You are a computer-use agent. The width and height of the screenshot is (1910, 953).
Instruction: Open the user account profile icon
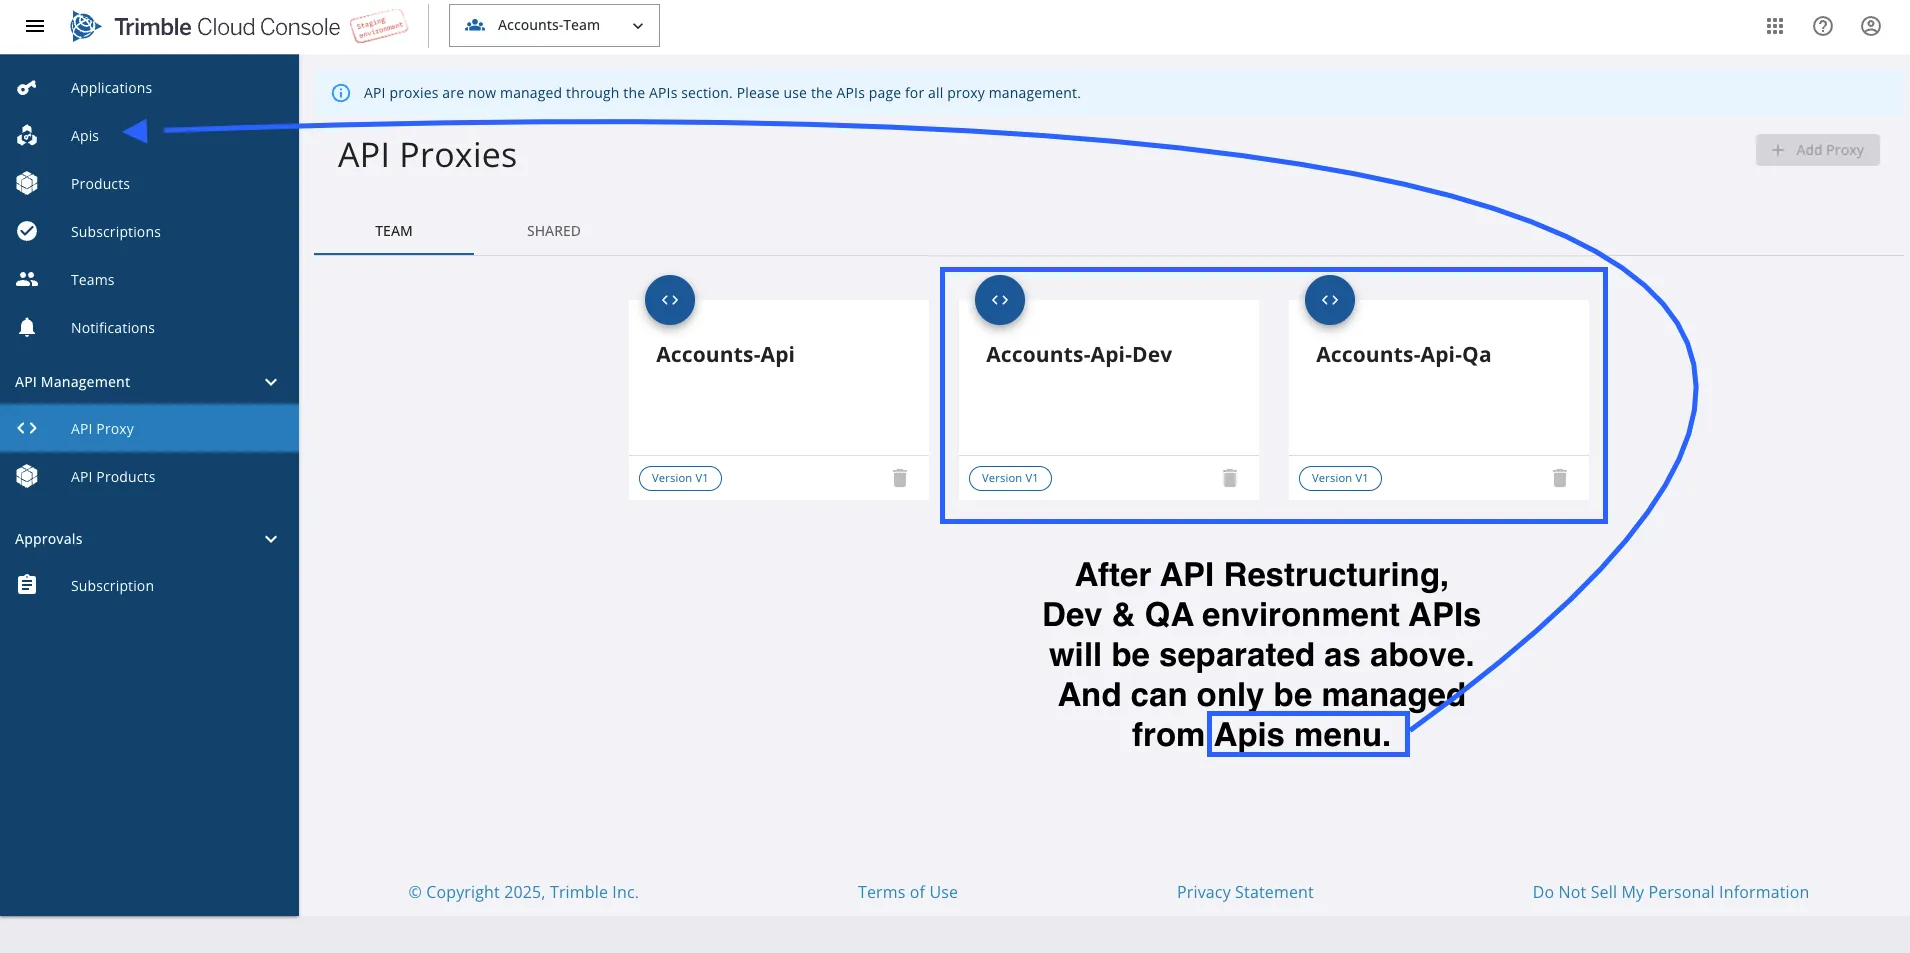click(x=1871, y=26)
